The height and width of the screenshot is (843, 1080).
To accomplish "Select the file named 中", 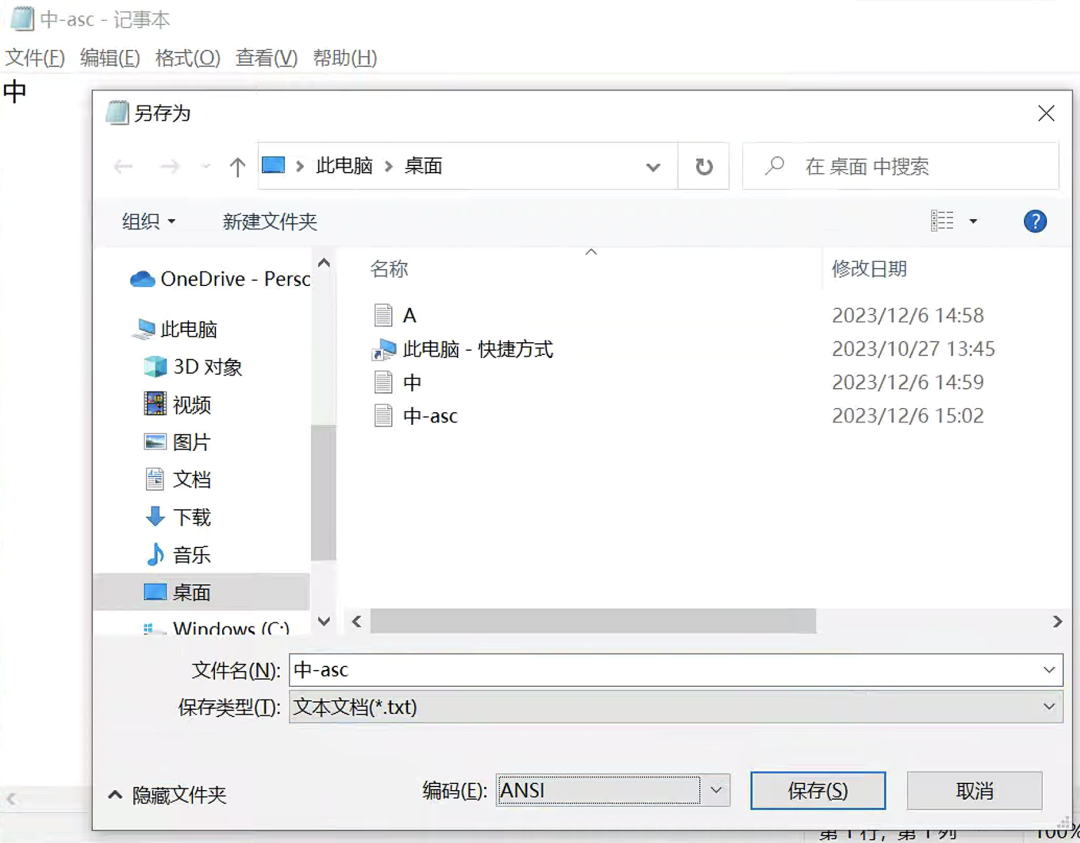I will [x=412, y=382].
